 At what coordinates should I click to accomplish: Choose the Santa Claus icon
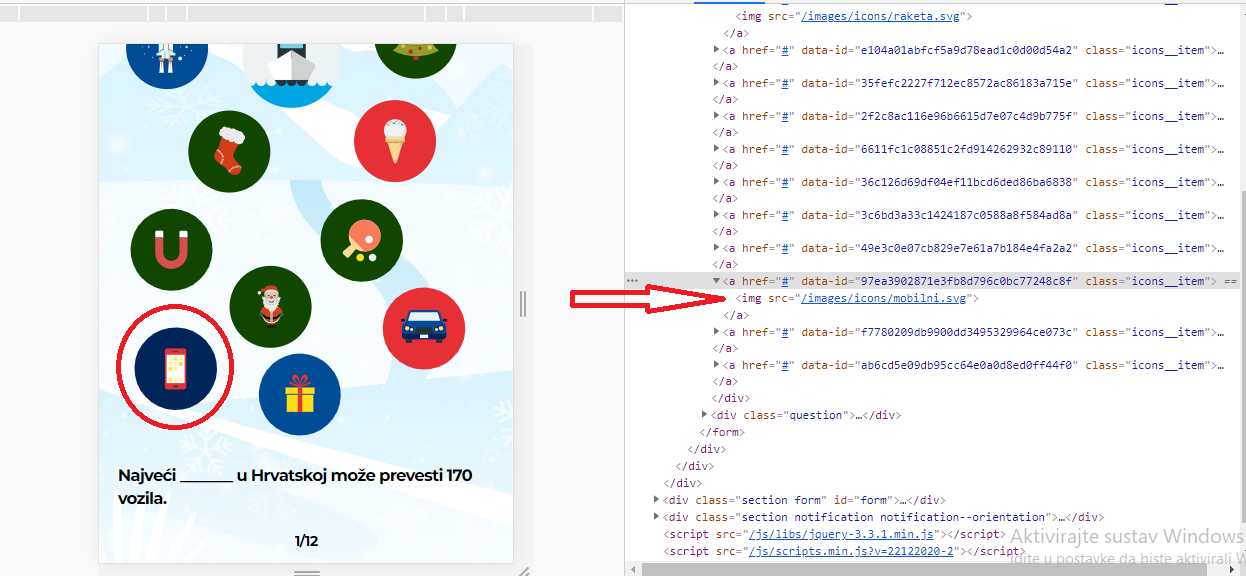(x=270, y=306)
